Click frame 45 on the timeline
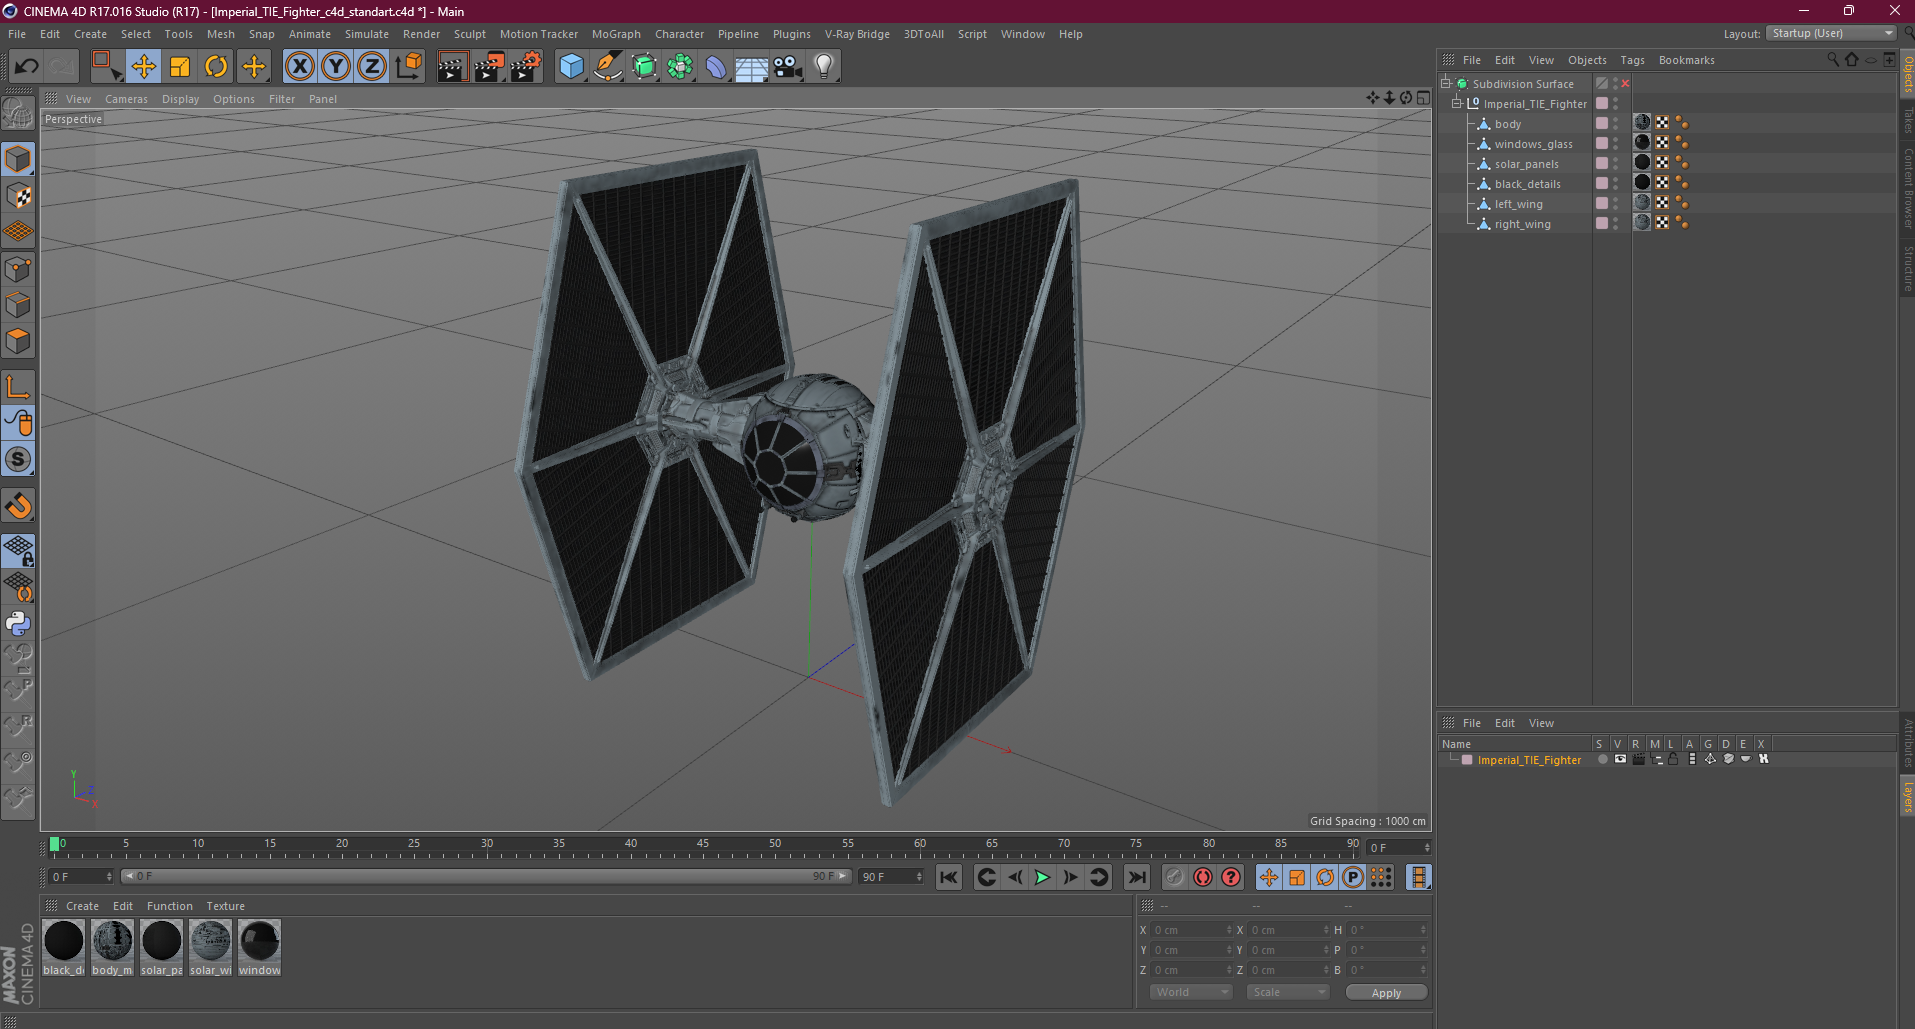The height and width of the screenshot is (1029, 1915). [703, 845]
